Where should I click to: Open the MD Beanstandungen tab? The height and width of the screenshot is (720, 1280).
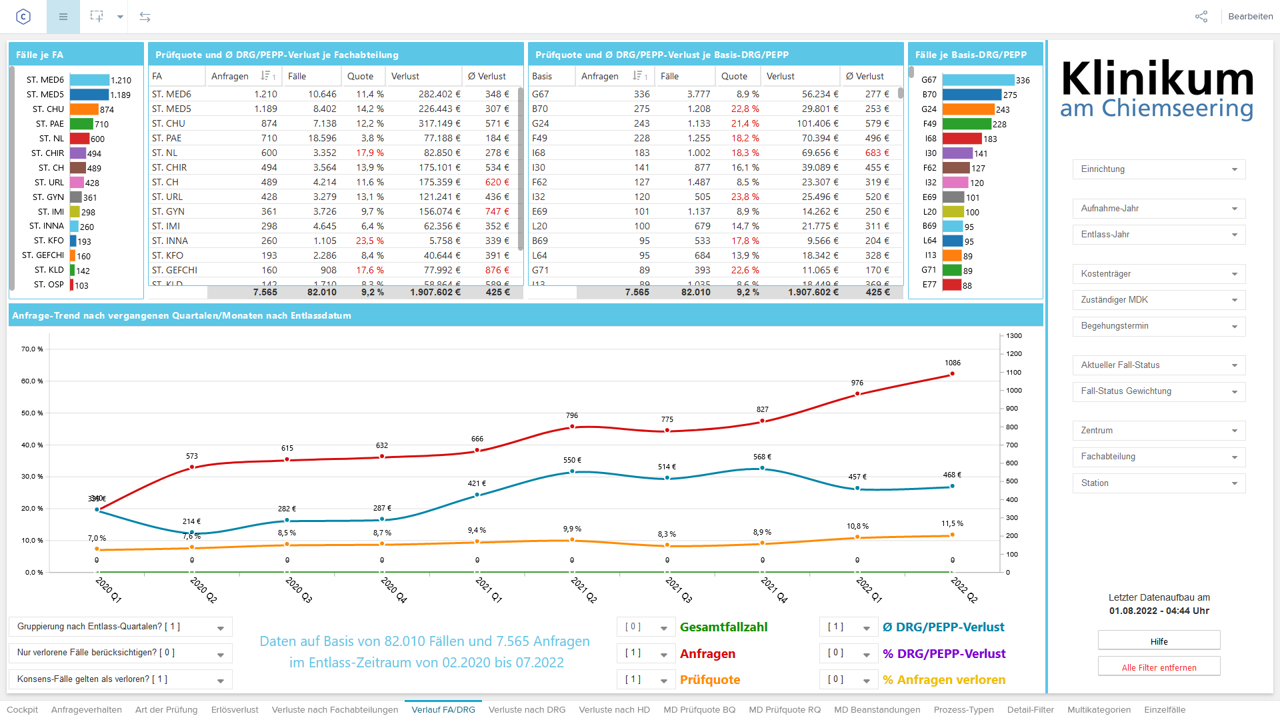(877, 710)
